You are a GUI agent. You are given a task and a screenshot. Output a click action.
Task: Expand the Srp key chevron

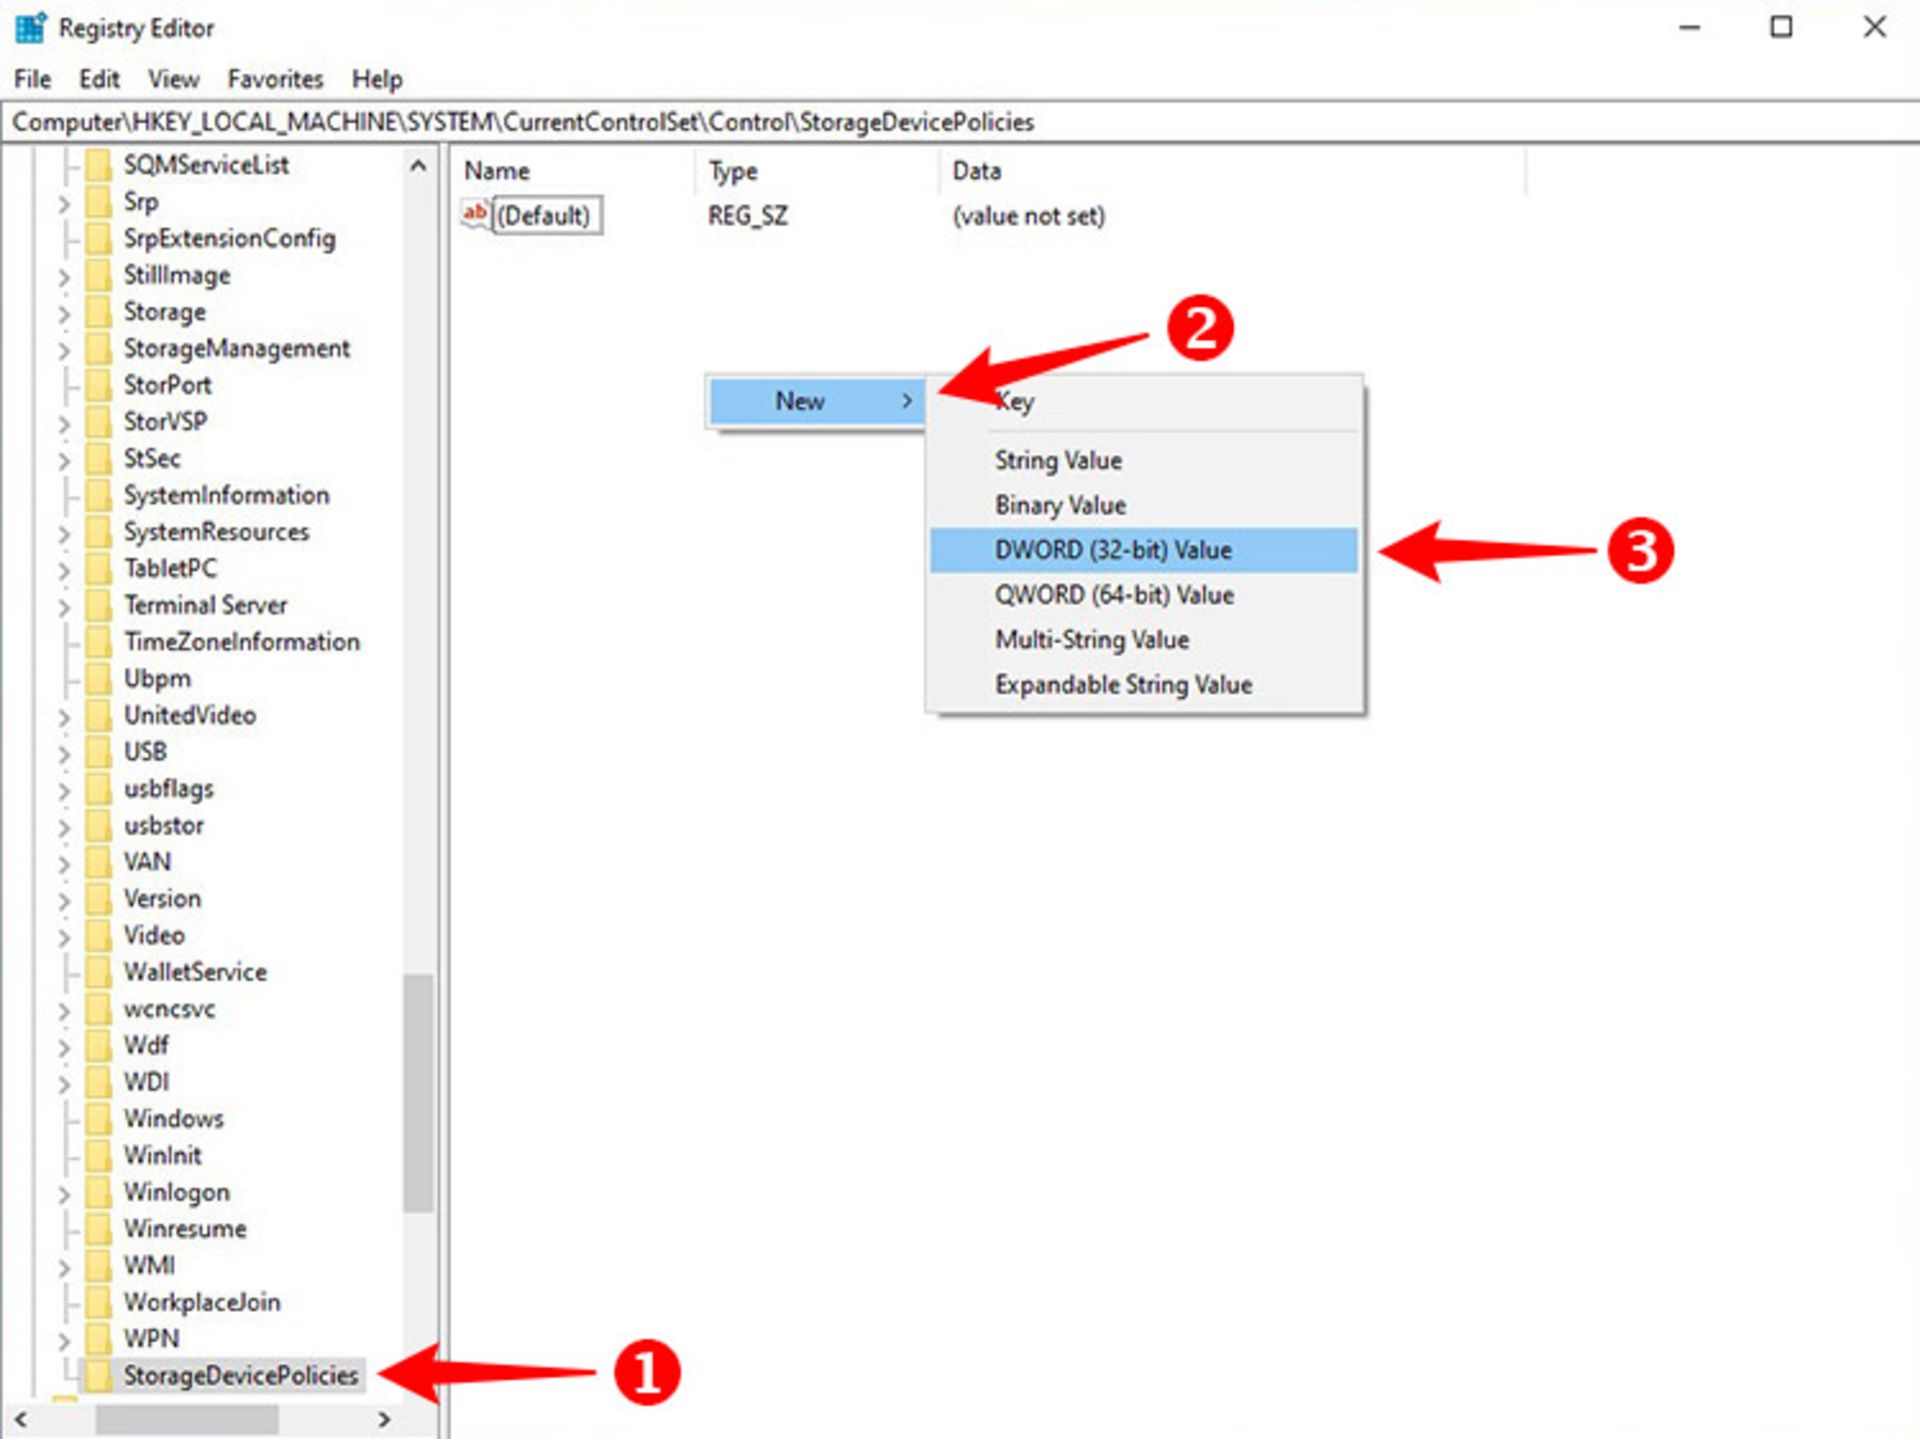64,203
